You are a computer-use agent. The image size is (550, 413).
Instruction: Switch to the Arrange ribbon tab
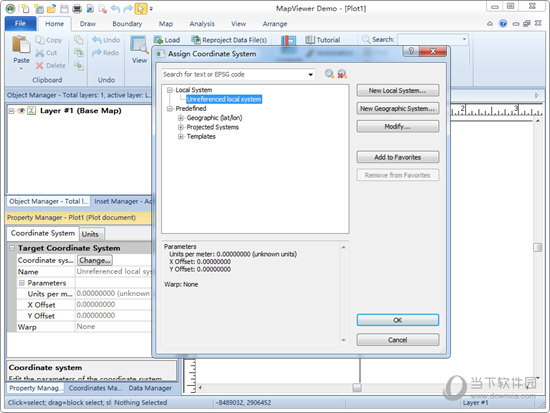click(x=275, y=24)
